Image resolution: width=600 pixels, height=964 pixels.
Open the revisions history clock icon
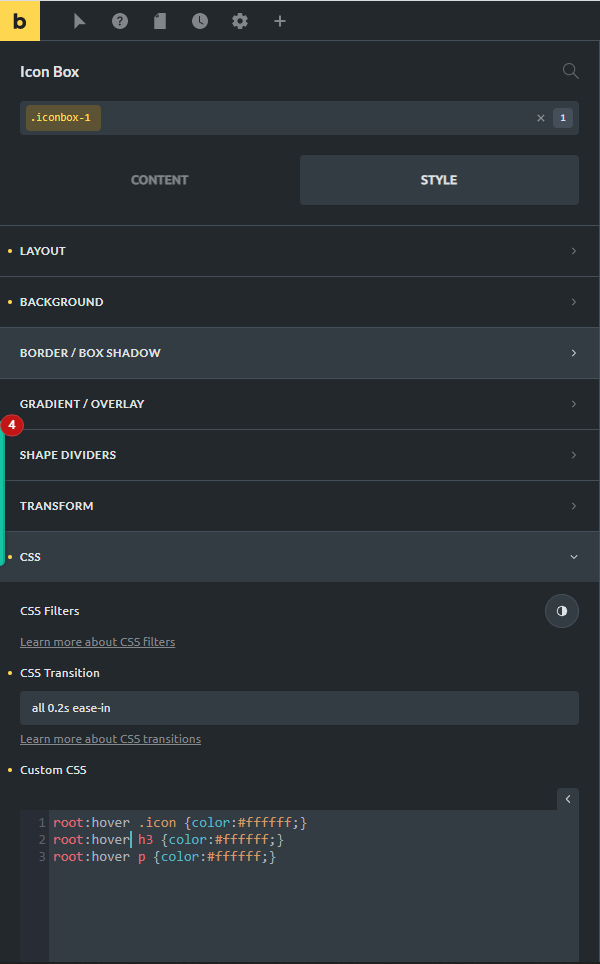click(x=200, y=22)
